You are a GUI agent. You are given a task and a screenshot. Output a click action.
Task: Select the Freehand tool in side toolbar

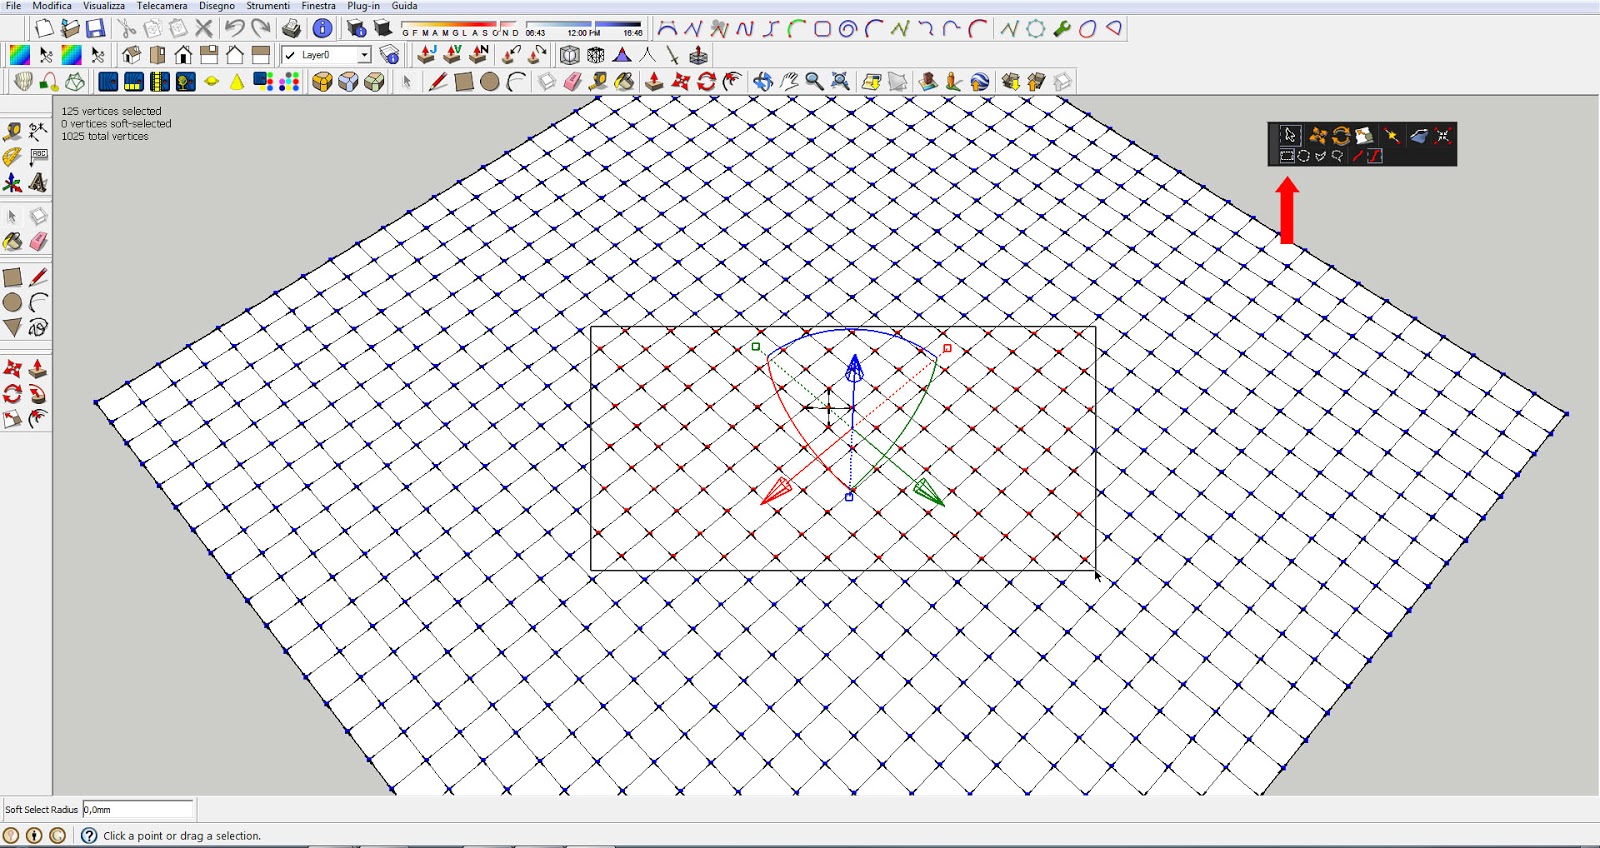click(38, 327)
